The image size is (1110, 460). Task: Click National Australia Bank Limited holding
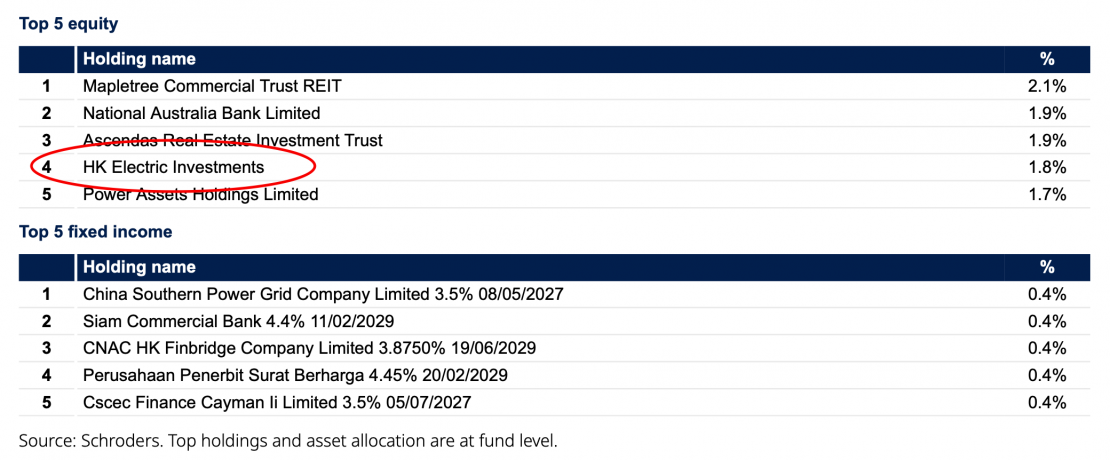[201, 113]
